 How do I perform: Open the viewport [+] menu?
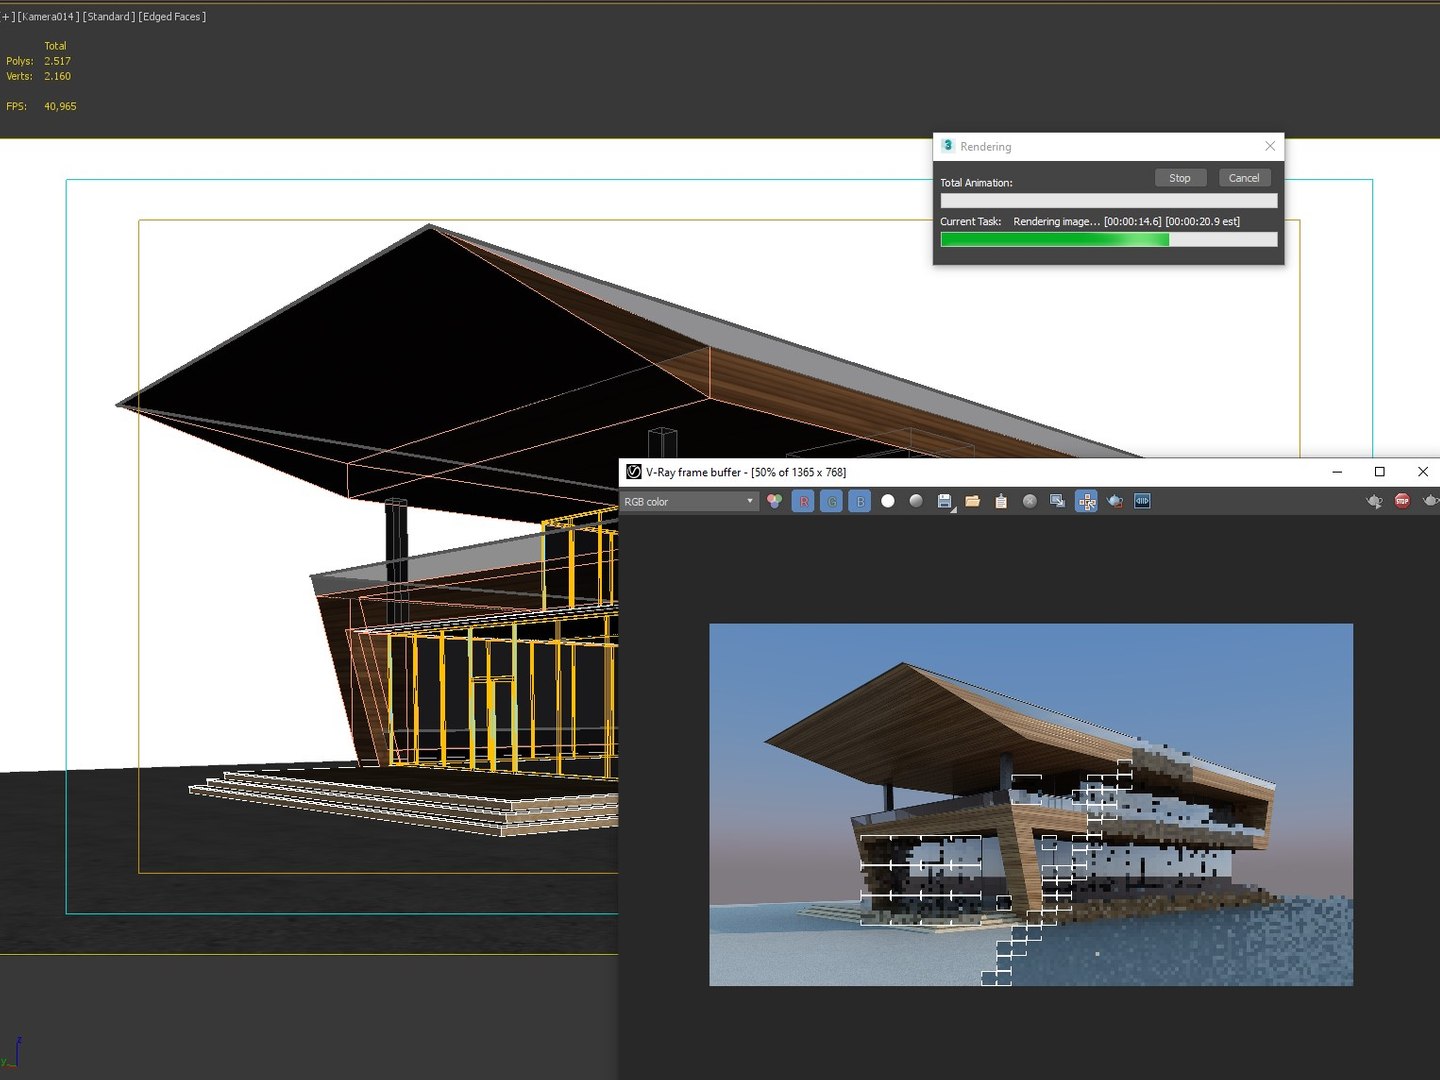coord(8,17)
